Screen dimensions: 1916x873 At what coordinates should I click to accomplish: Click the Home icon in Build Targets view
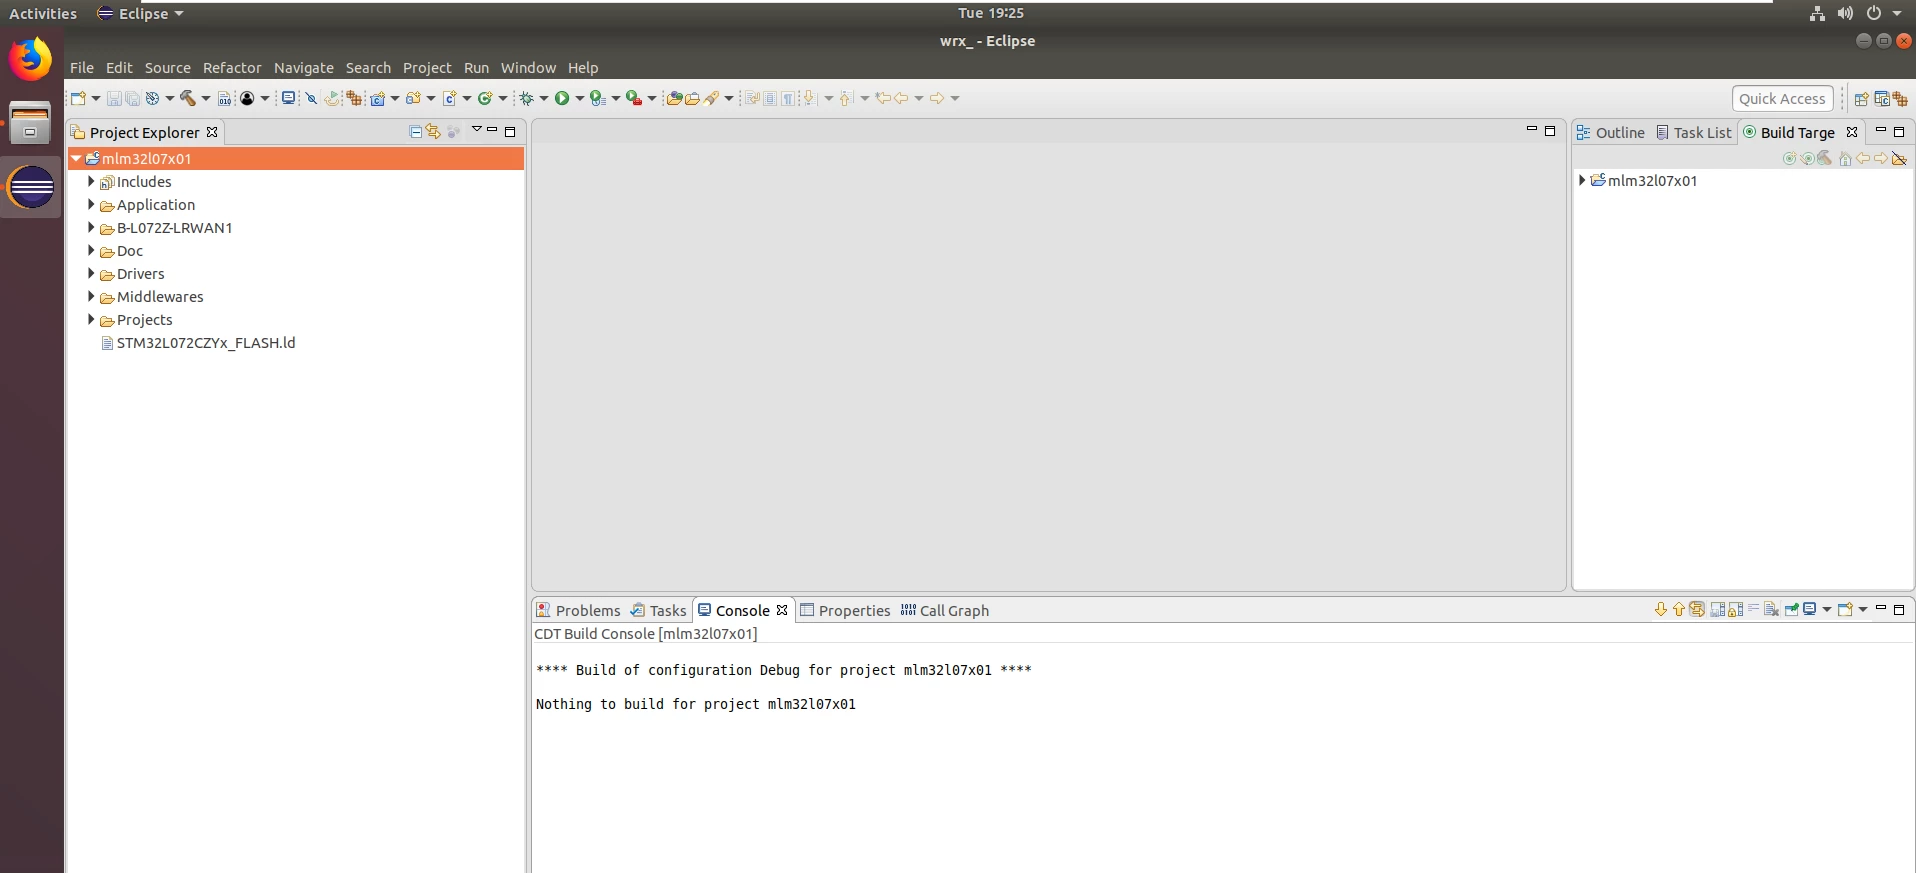coord(1845,159)
